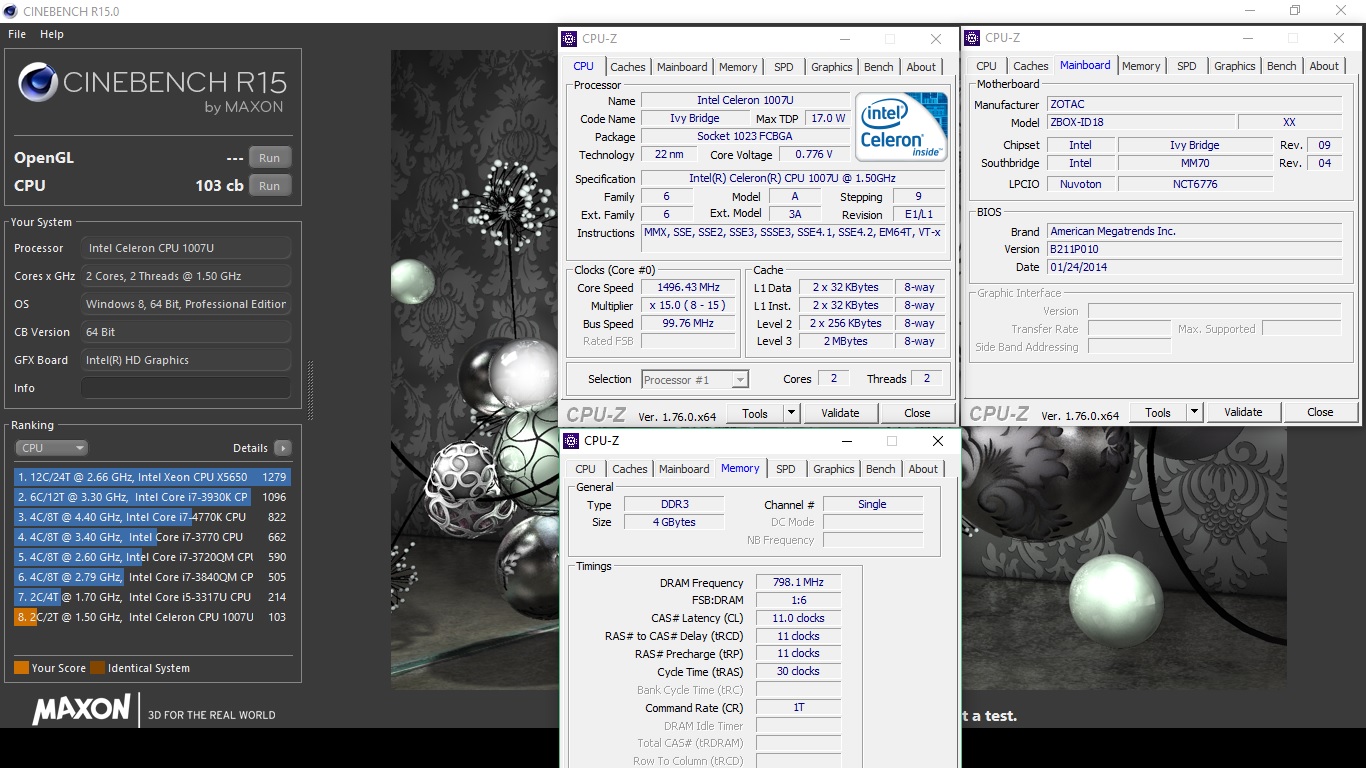Screen dimensions: 1366x768
Task: Select ranking row Intel Core i7-3840QM
Action: coord(152,577)
